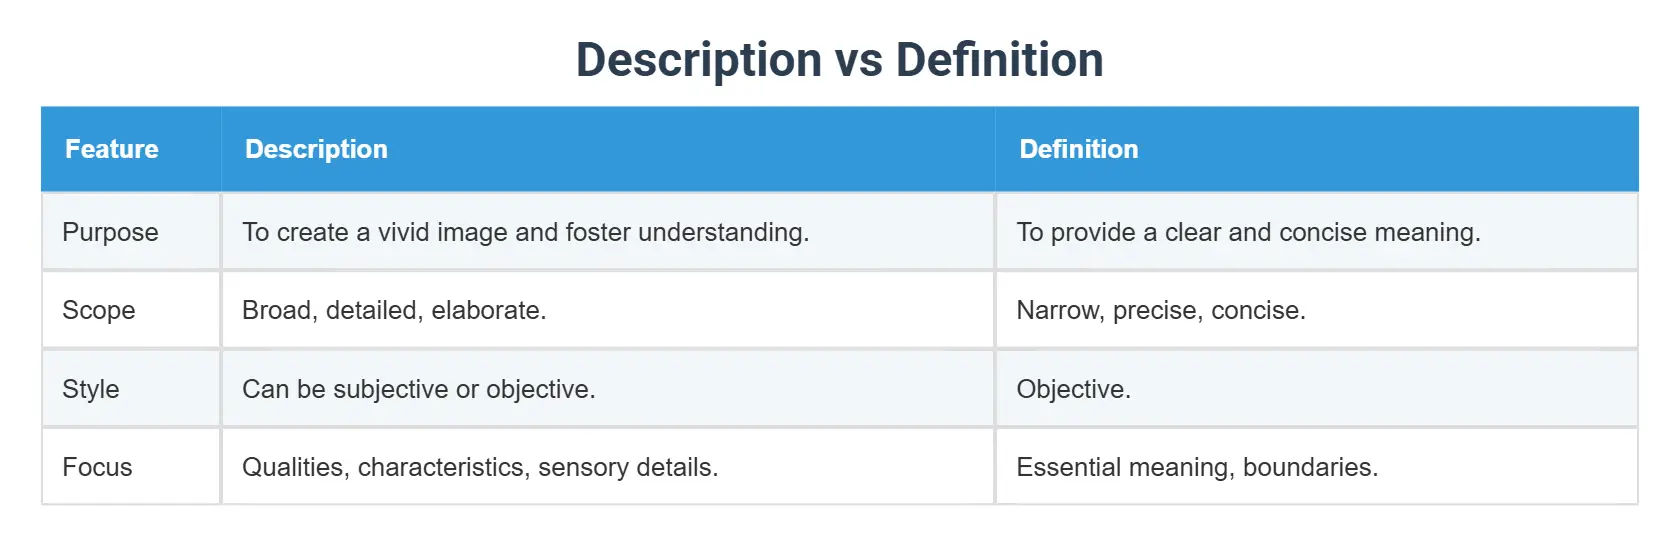Click the "Feature" column header

[112, 149]
